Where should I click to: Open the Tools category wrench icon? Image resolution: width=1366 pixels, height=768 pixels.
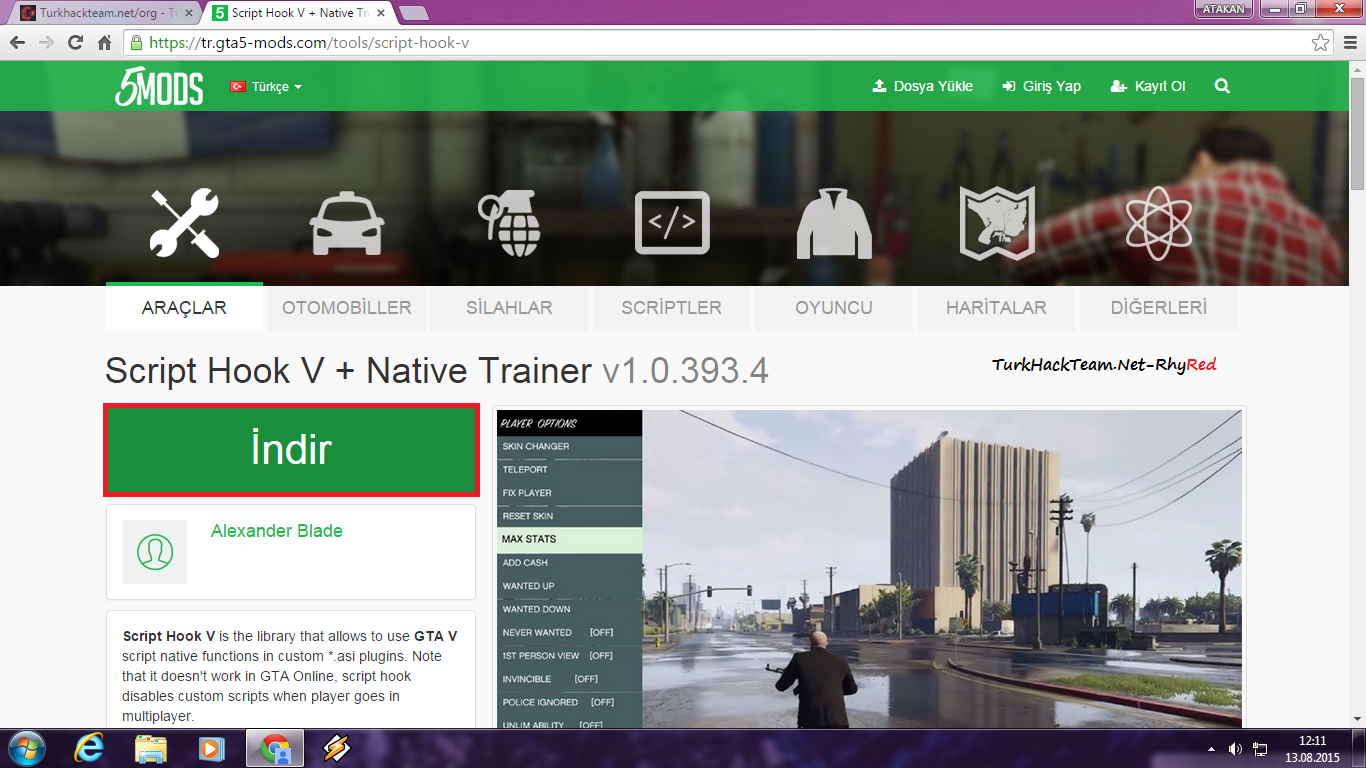click(185, 224)
